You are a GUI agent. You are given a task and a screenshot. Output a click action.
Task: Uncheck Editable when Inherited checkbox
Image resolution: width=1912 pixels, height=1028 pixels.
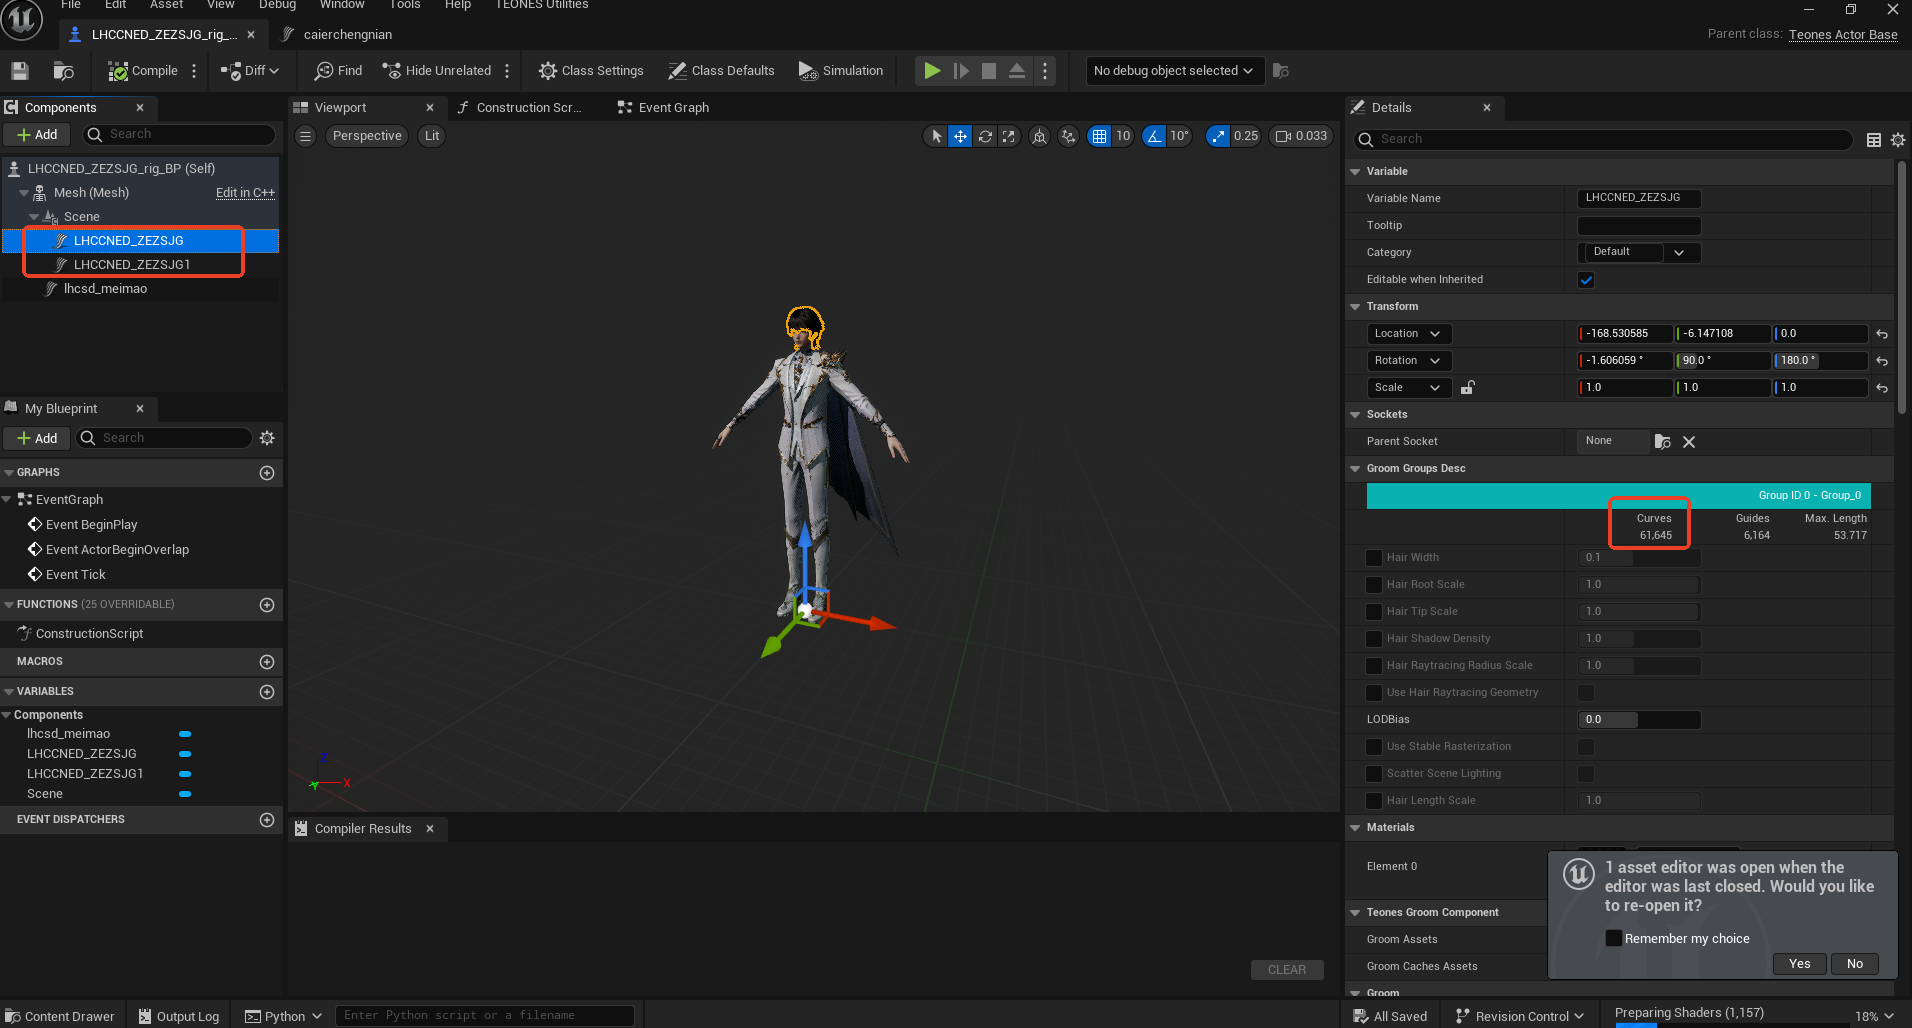[x=1586, y=280]
